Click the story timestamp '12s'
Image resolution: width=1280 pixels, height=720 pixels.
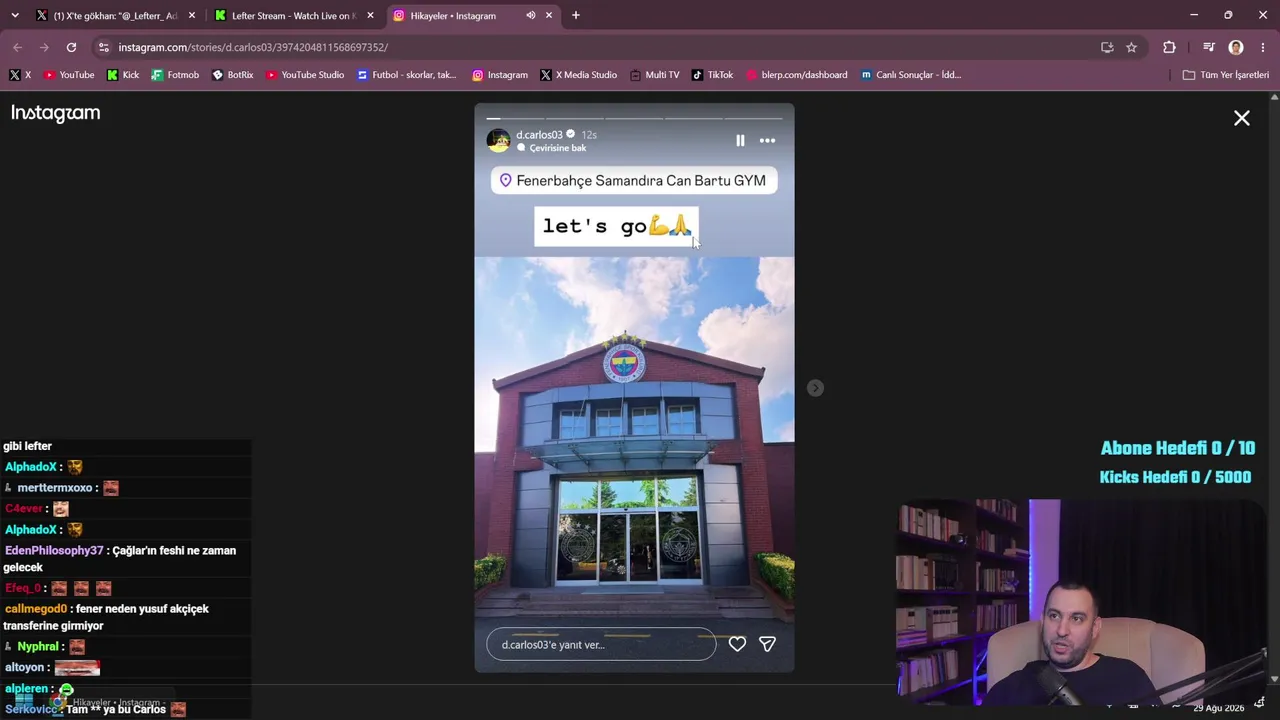(x=589, y=134)
